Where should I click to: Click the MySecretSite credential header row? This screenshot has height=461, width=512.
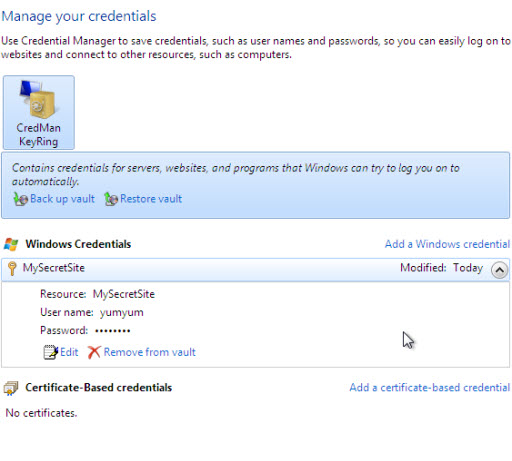[256, 269]
